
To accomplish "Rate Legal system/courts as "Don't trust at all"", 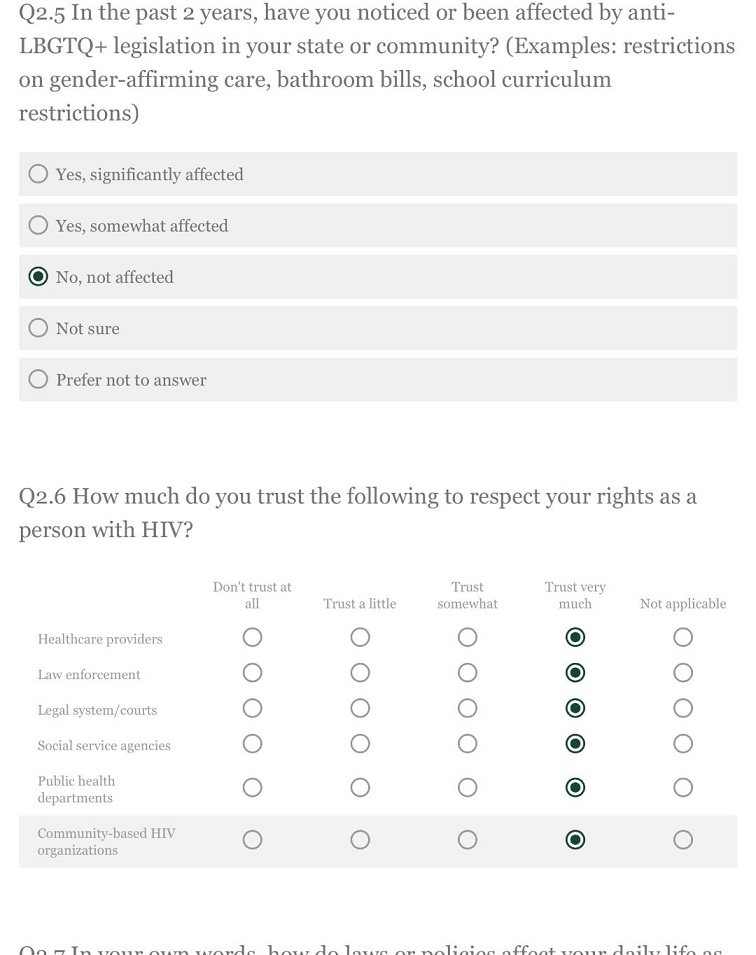I will coord(252,708).
